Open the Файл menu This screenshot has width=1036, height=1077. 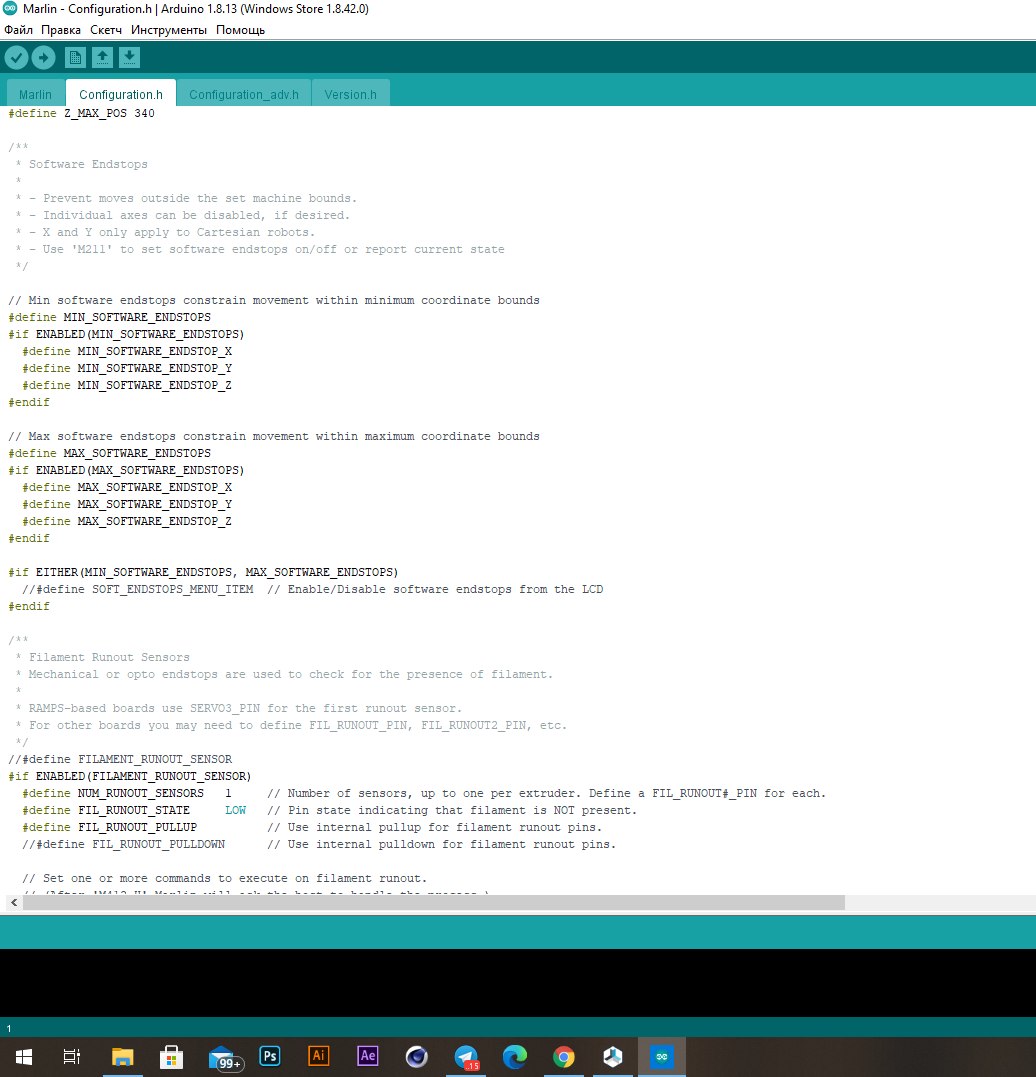[19, 30]
